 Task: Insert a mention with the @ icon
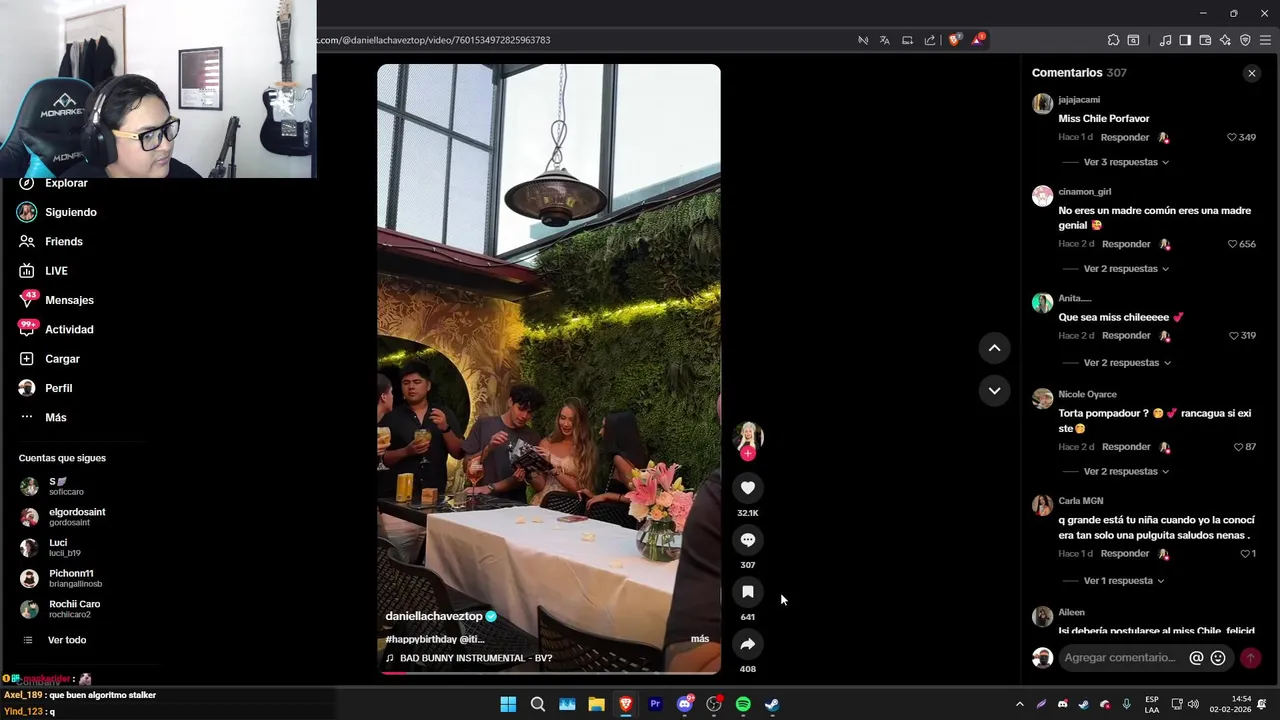pos(1196,658)
